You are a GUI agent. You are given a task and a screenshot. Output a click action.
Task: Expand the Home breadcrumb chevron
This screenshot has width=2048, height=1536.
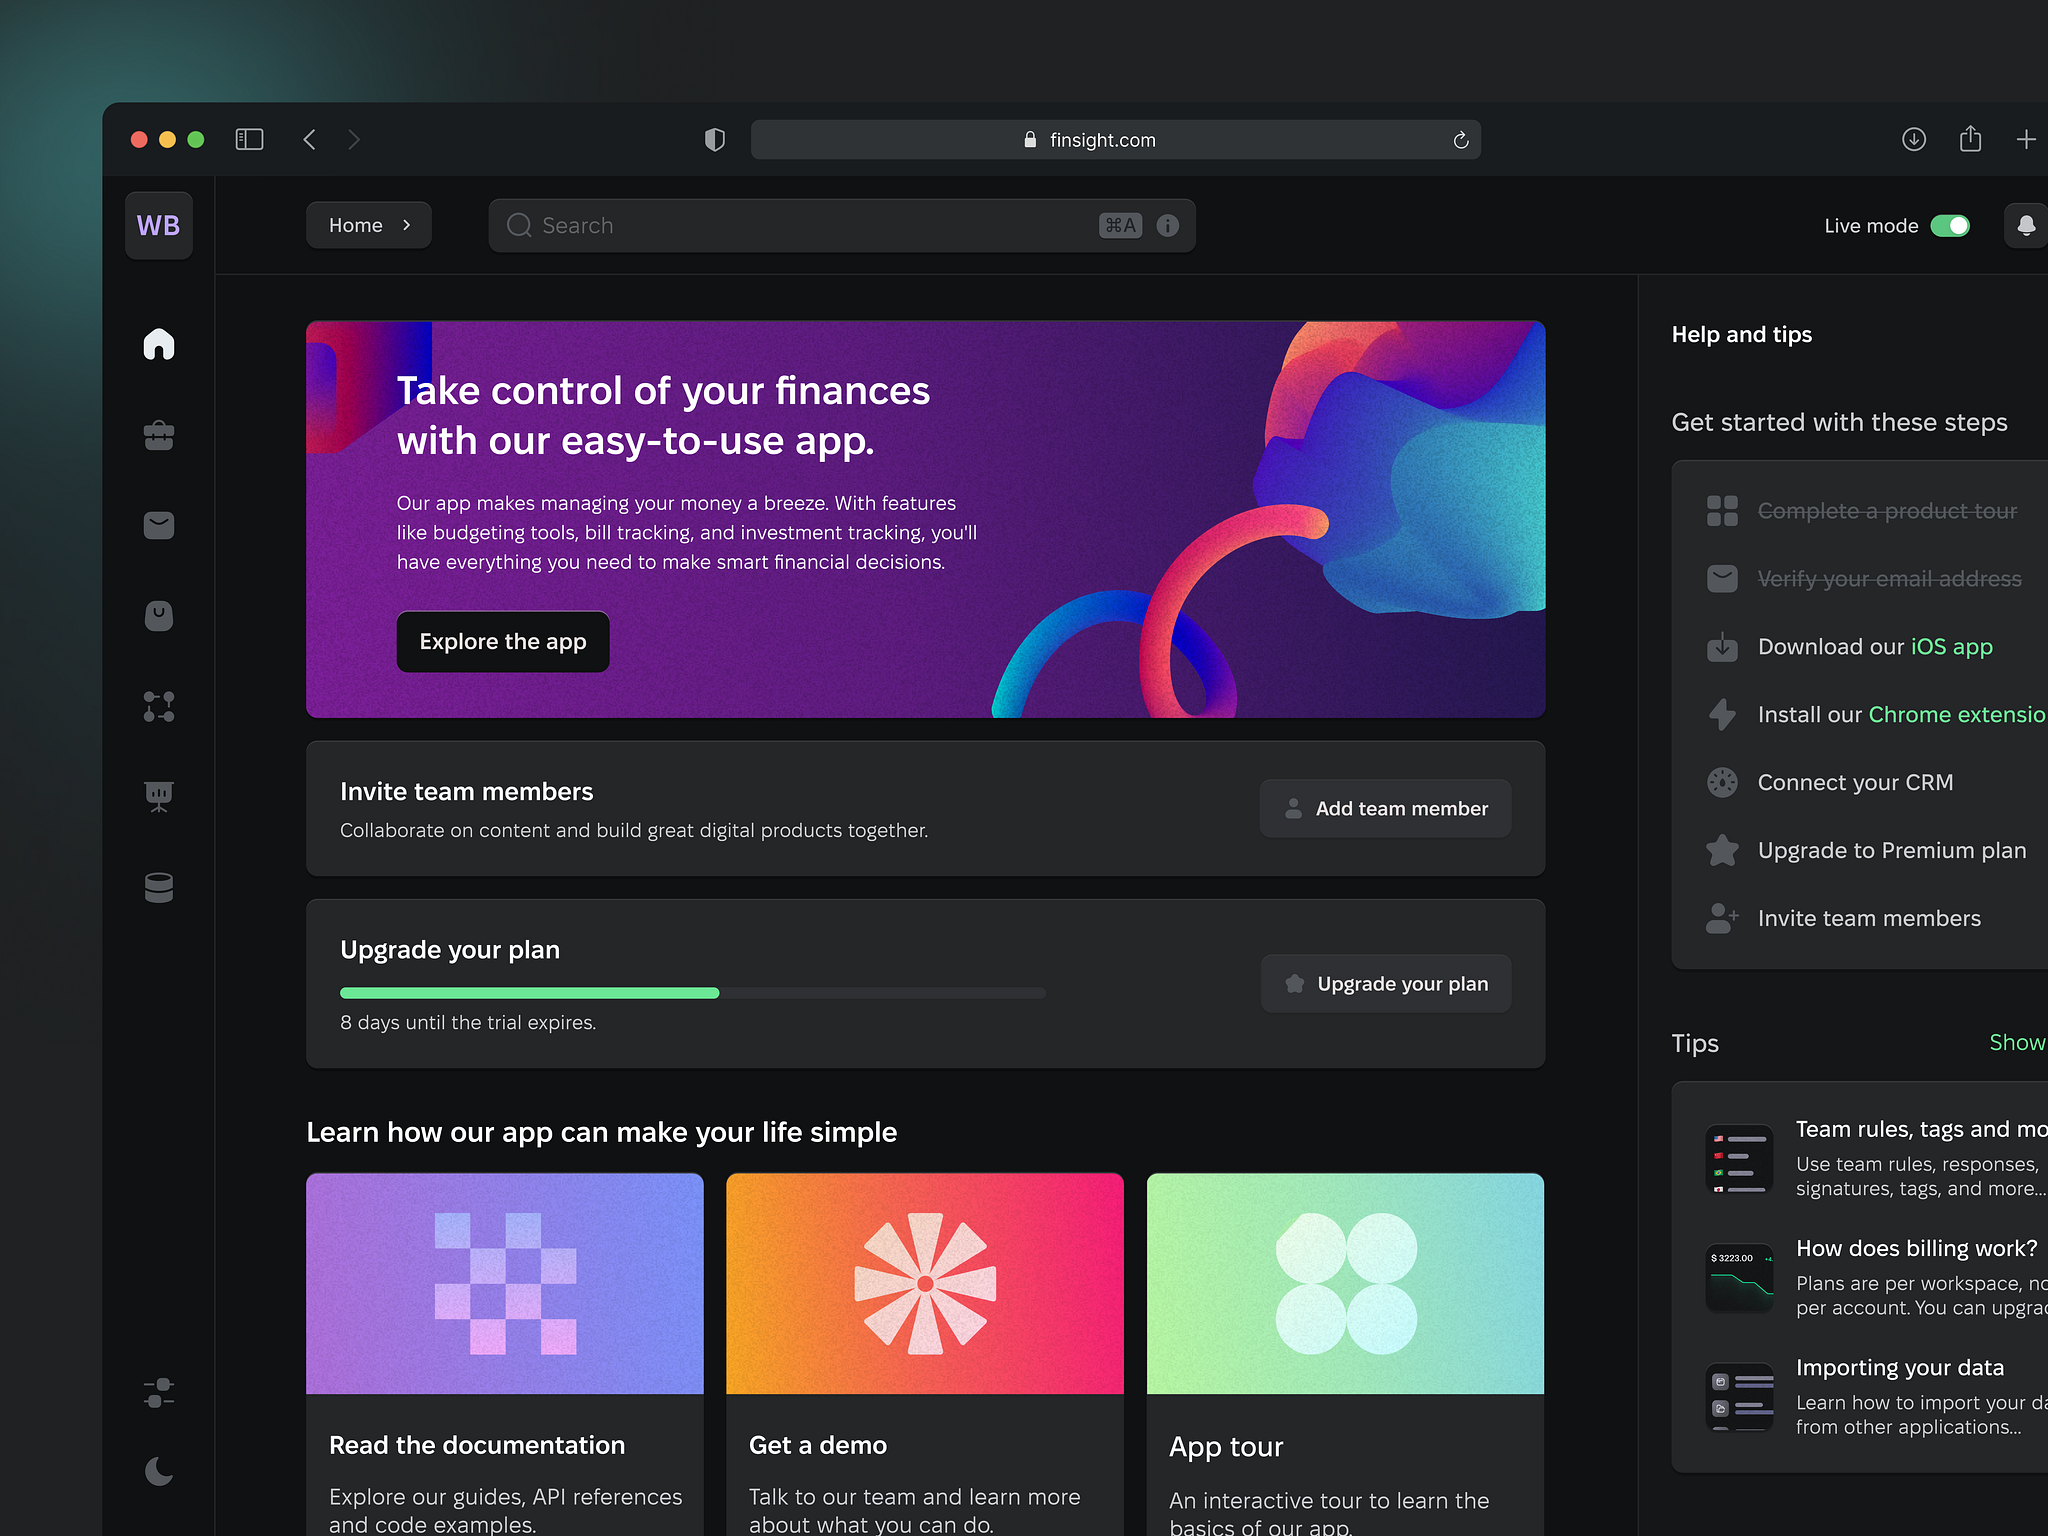coord(407,226)
